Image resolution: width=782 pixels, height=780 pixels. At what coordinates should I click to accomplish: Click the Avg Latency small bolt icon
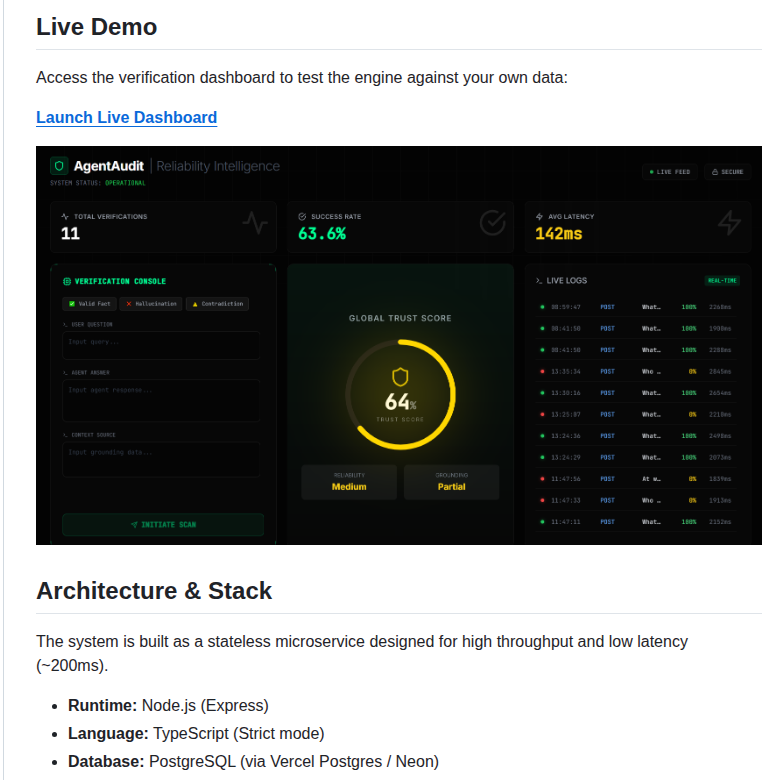pos(539,216)
